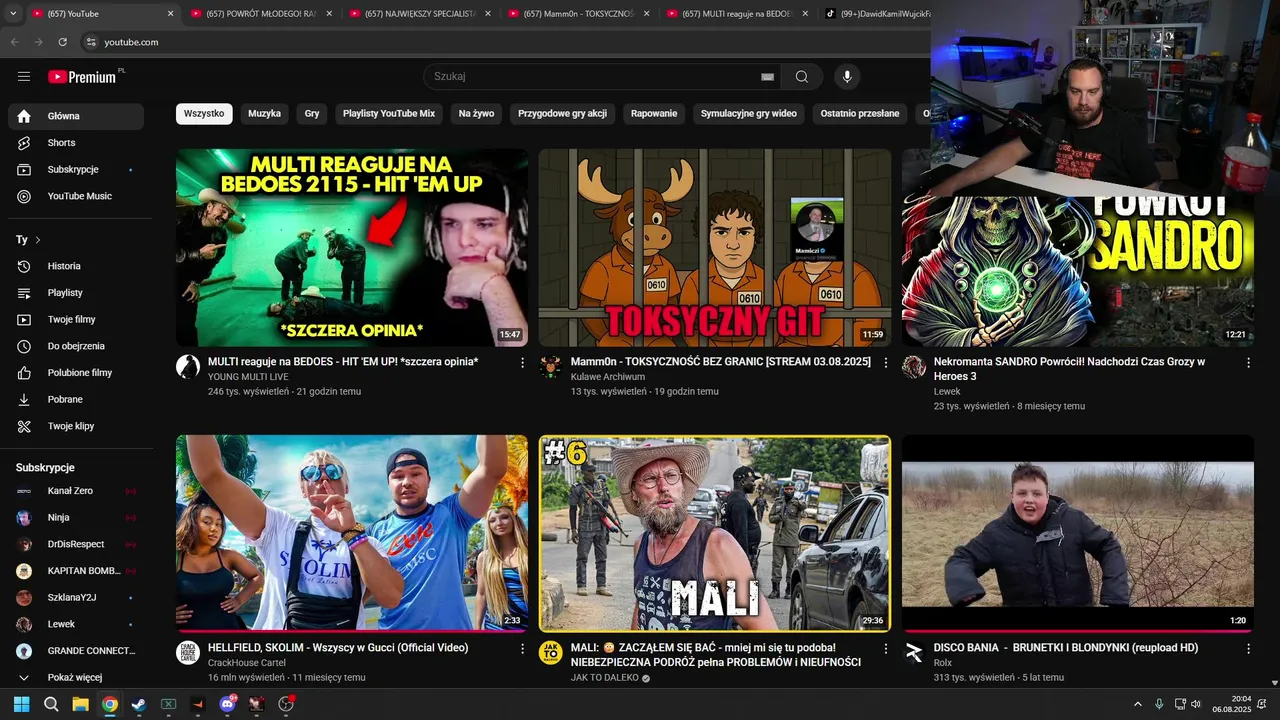Open Twoje klipy in the sidebar
1280x720 pixels.
[x=76, y=426]
